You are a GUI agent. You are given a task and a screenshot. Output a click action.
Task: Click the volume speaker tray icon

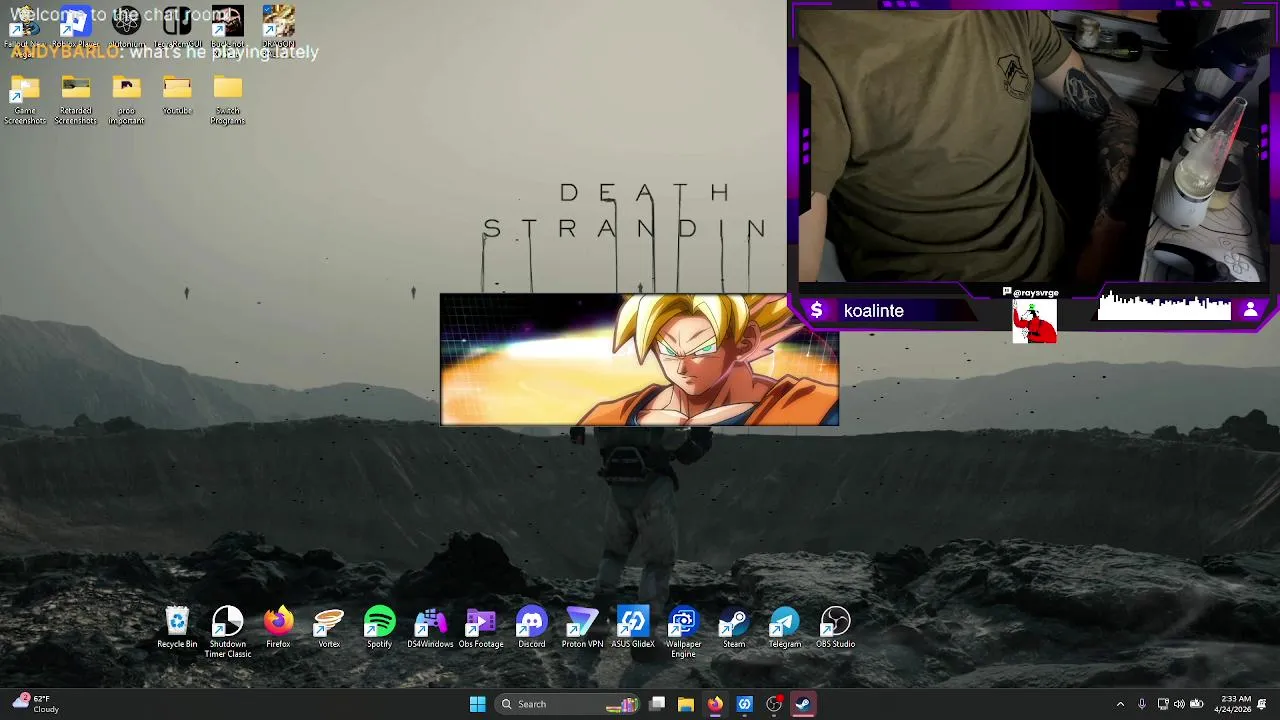(x=1179, y=704)
